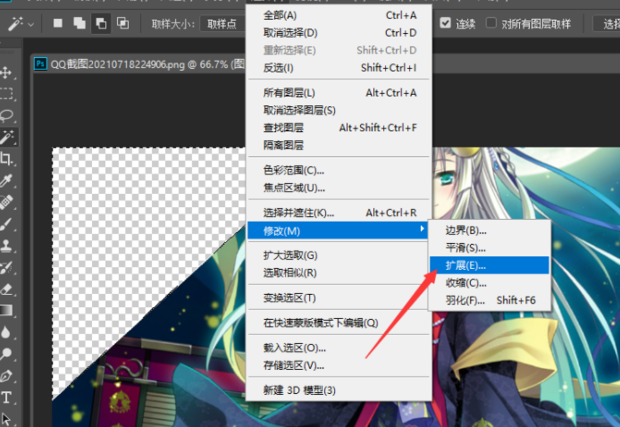Viewport: 620px width, 427px height.
Task: Select the Eraser tool
Action: [x=6, y=289]
